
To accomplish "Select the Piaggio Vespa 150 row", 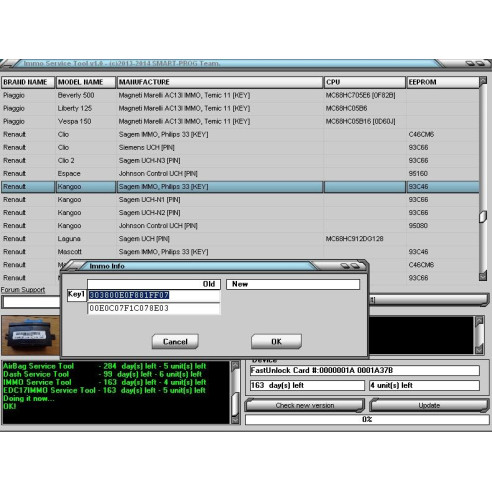I will [x=240, y=121].
